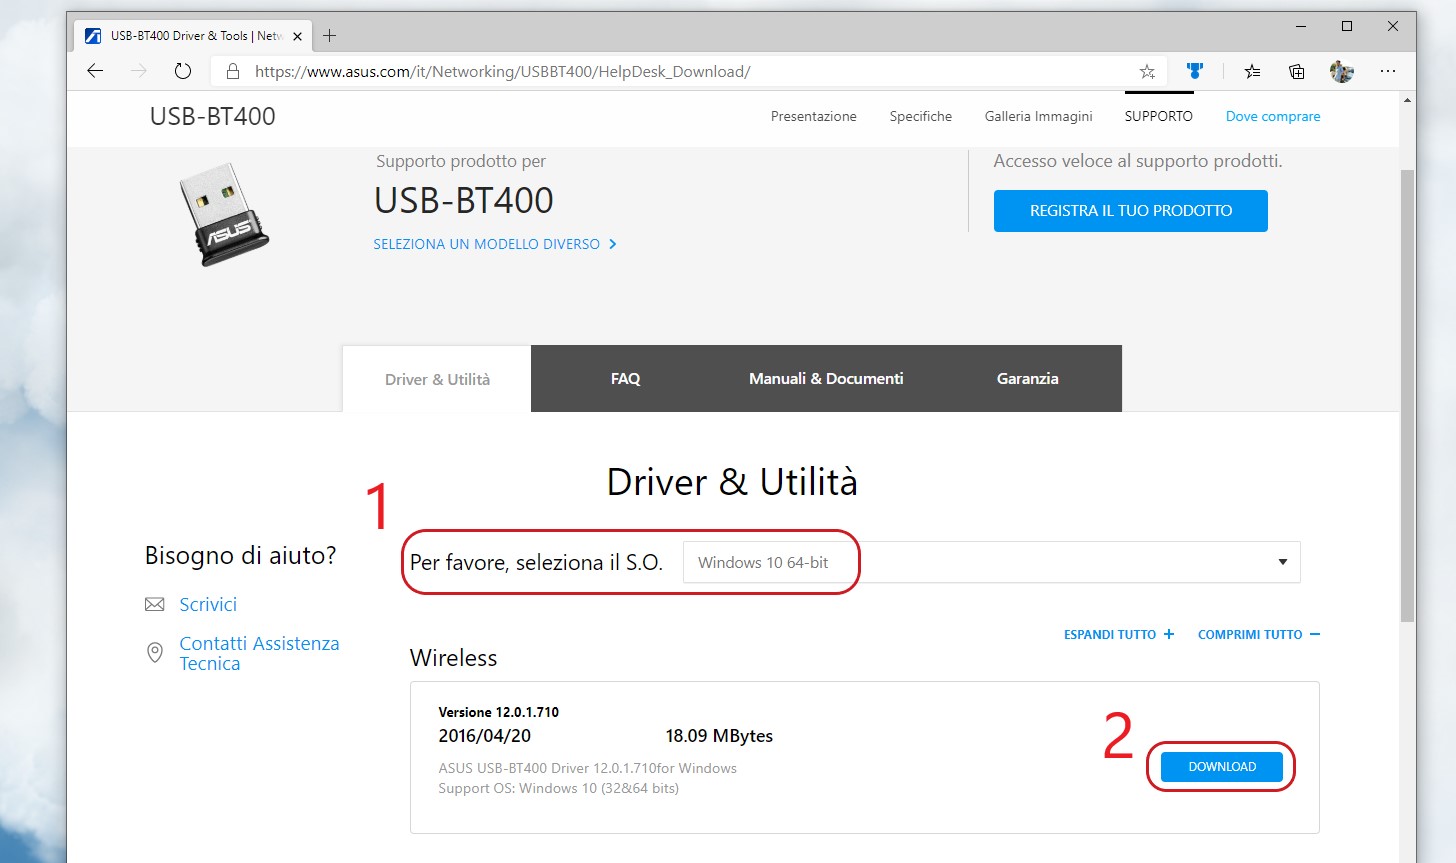The image size is (1456, 863).
Task: Add page to favorites with star icon
Action: (x=1147, y=71)
